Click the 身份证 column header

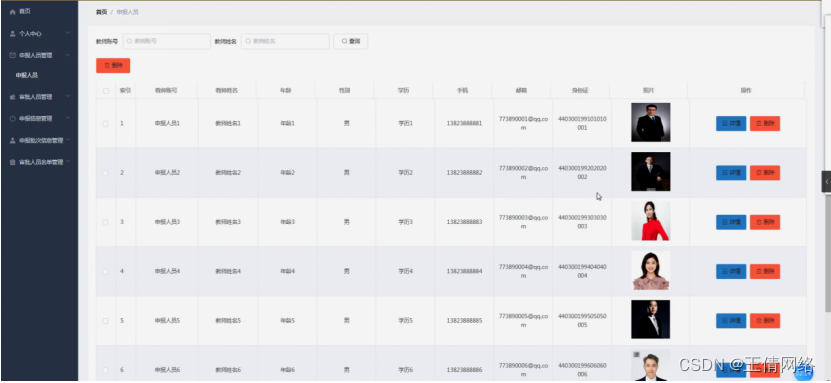pos(580,91)
